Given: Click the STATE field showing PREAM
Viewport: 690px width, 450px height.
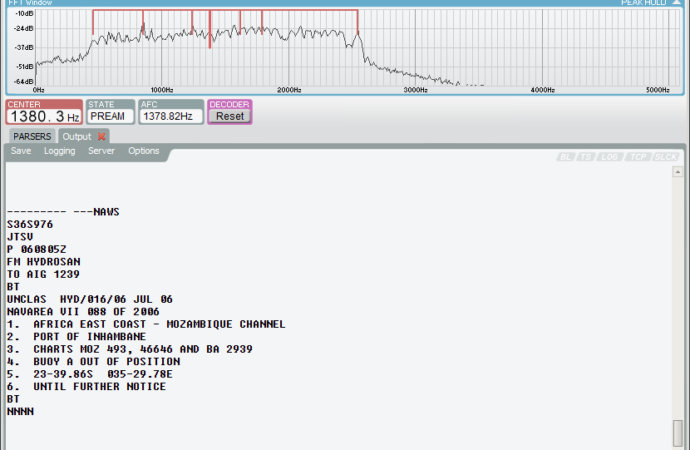Looking at the screenshot, I should pos(110,116).
